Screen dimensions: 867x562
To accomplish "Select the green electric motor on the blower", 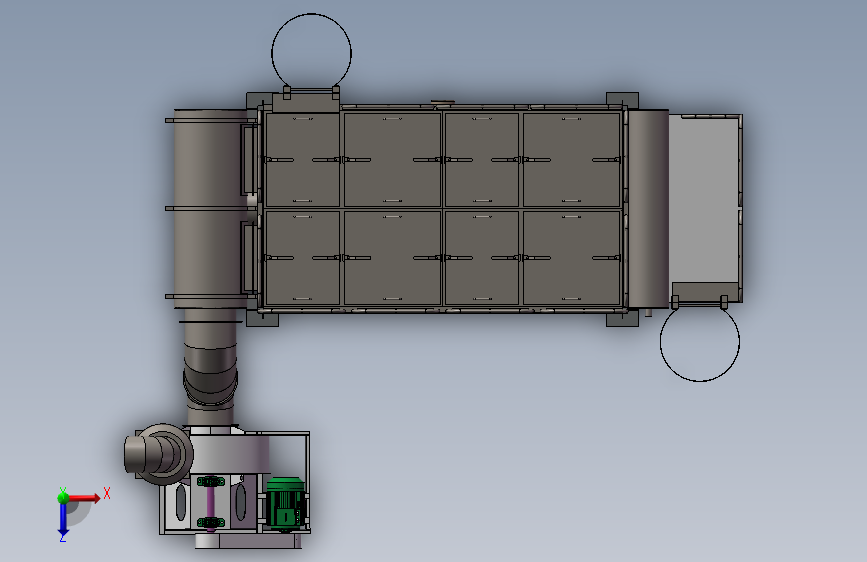I will pos(285,502).
